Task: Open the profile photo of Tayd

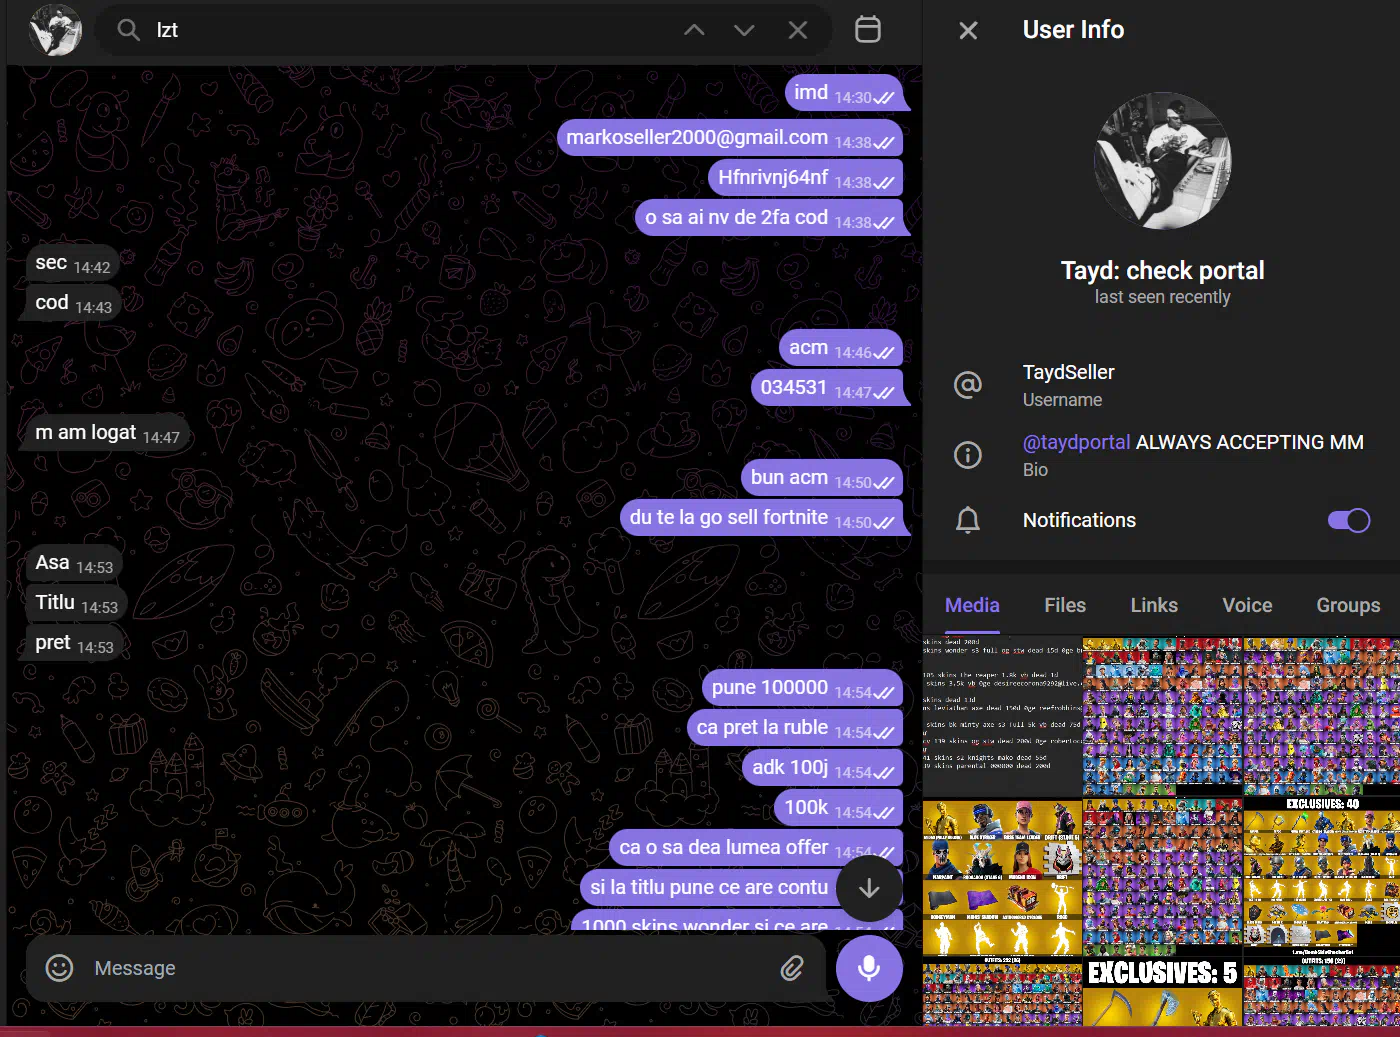Action: (1163, 161)
